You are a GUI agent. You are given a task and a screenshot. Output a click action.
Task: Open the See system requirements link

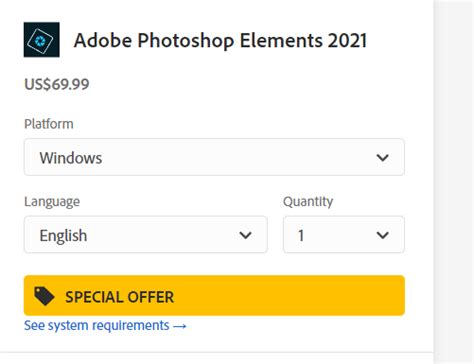pyautogui.click(x=105, y=325)
